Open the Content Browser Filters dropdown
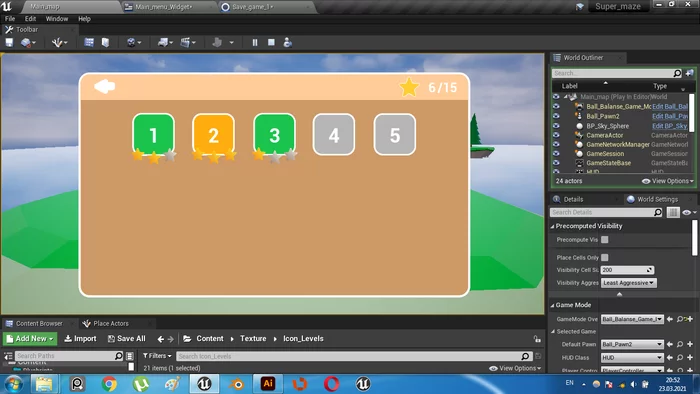700x394 pixels. pos(157,356)
